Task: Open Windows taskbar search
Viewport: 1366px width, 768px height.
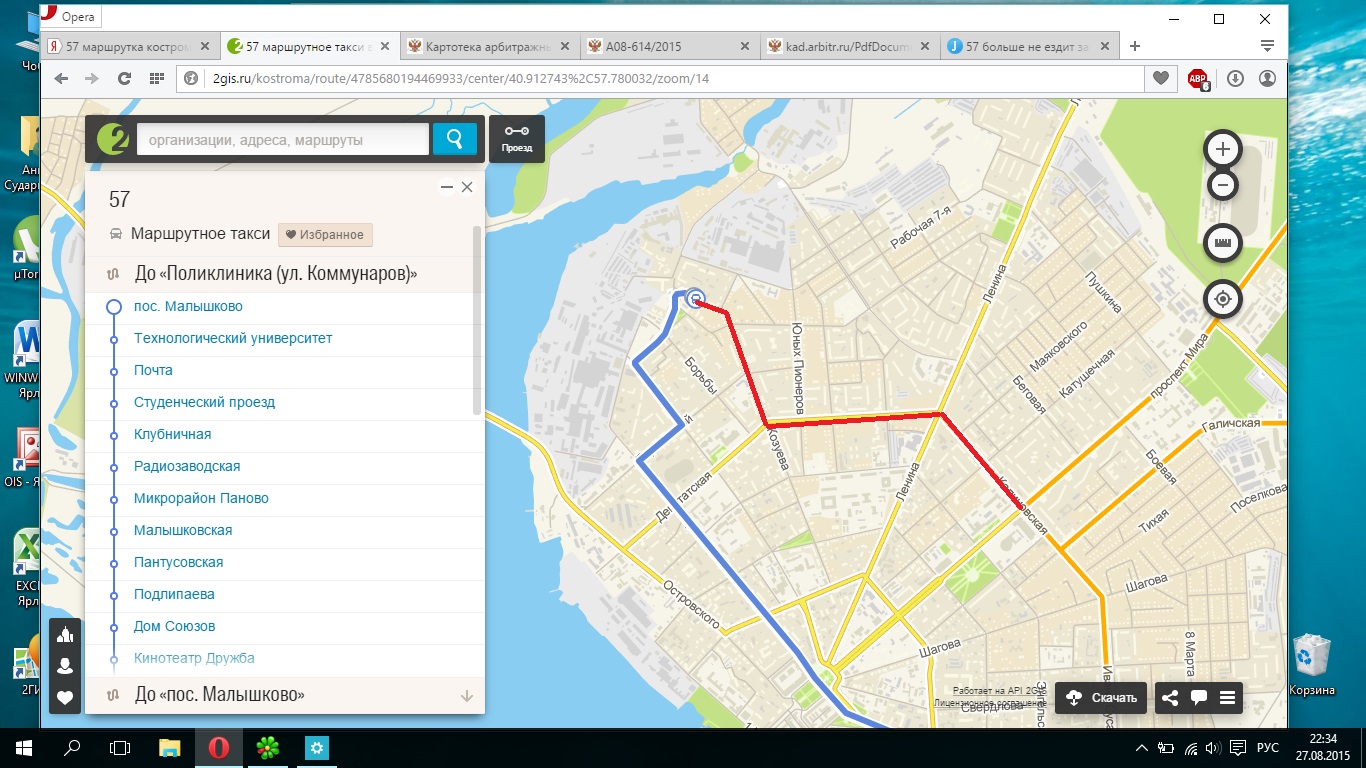Action: tap(72, 747)
